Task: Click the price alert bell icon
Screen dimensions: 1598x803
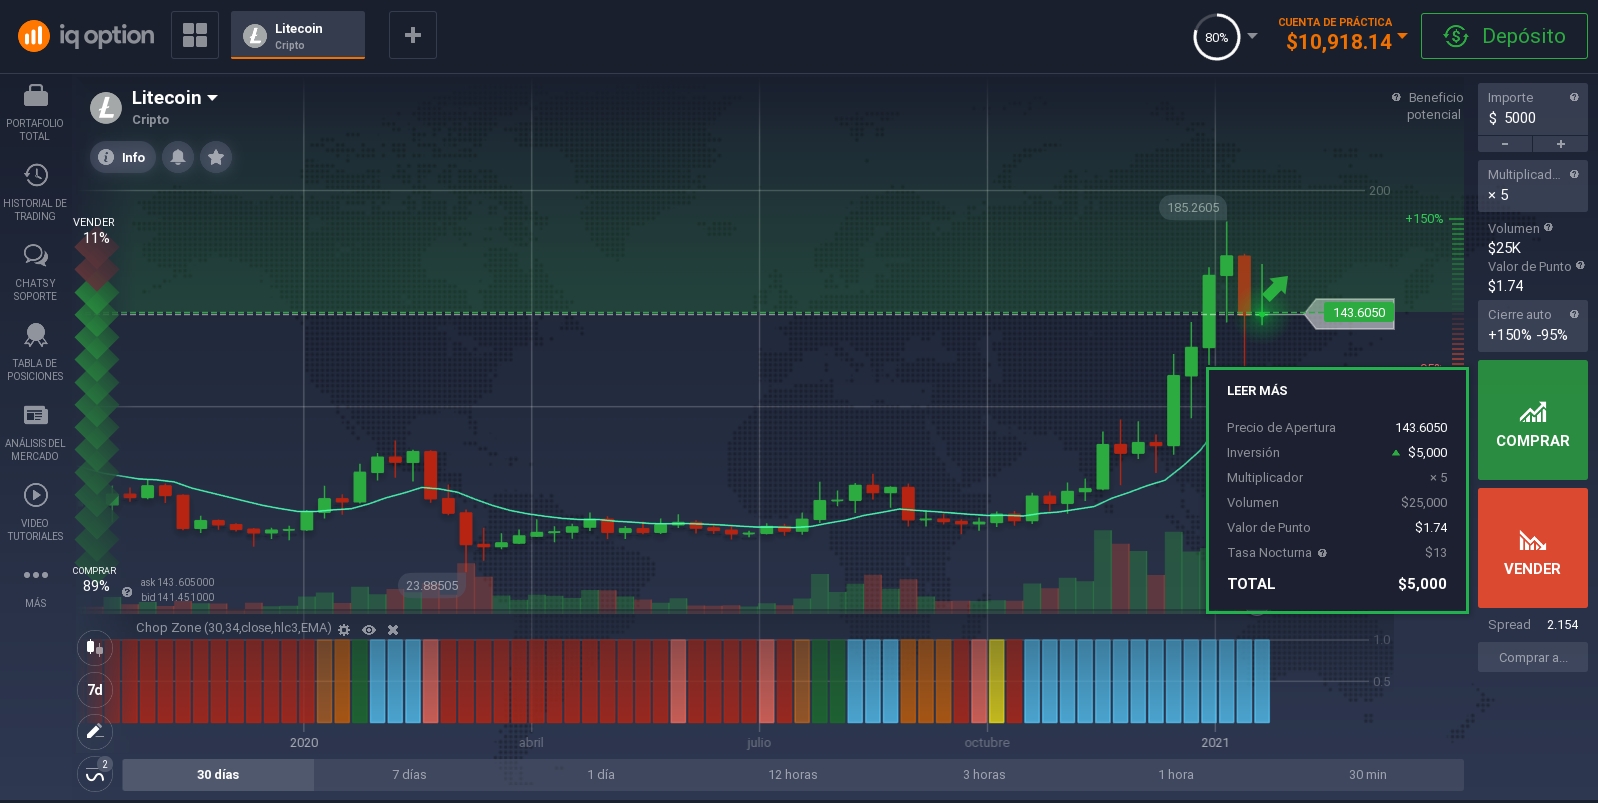Action: click(178, 157)
